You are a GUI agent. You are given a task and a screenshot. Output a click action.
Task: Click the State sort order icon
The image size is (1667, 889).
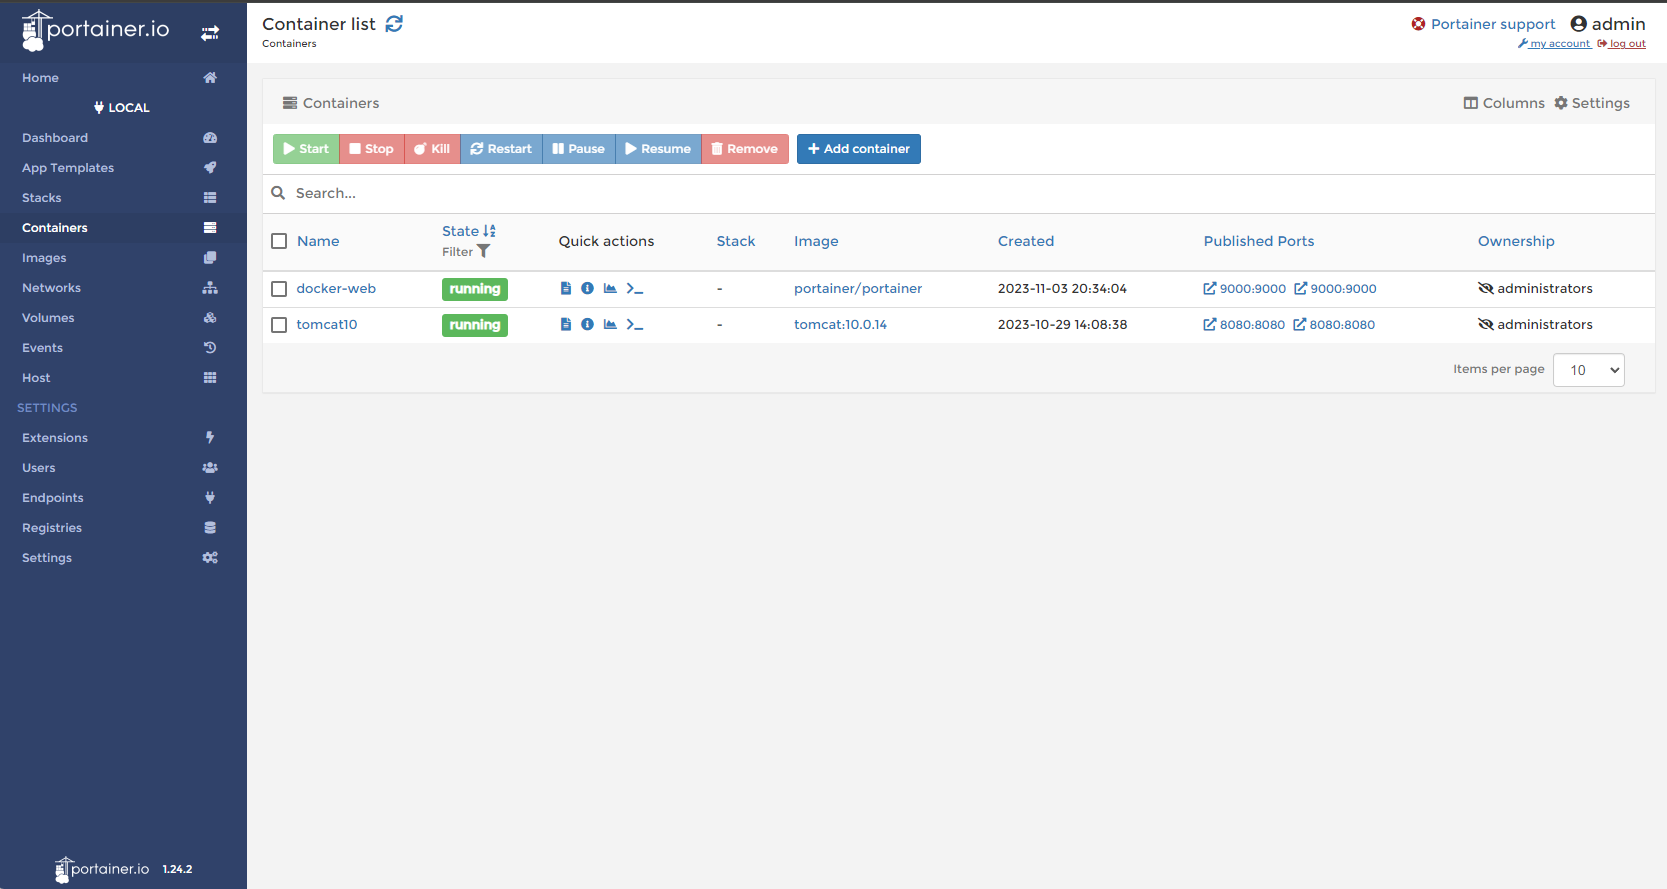click(x=489, y=231)
